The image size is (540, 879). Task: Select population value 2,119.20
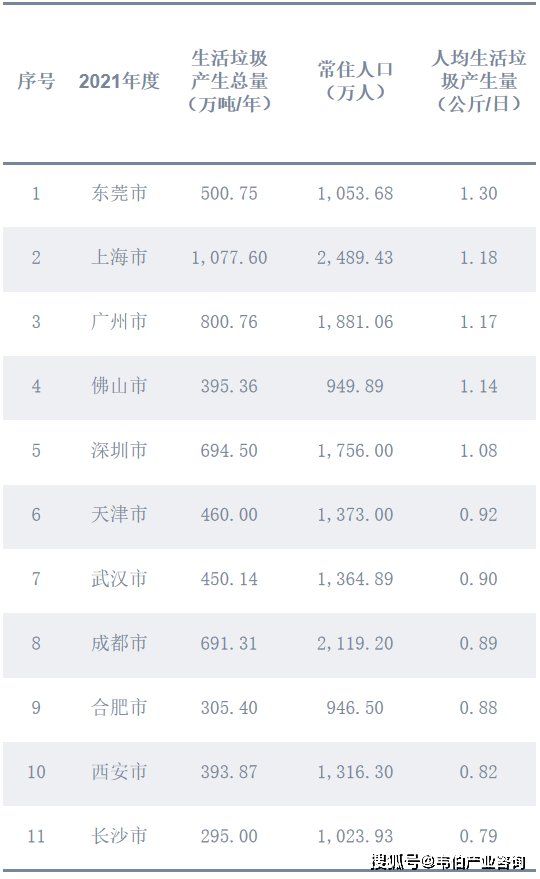(x=355, y=644)
